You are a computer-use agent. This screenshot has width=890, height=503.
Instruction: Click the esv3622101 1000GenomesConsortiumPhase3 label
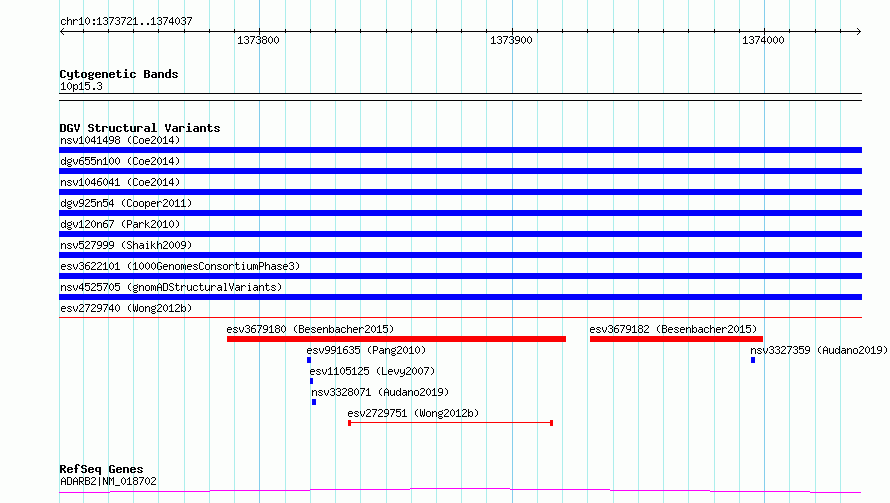(180, 266)
